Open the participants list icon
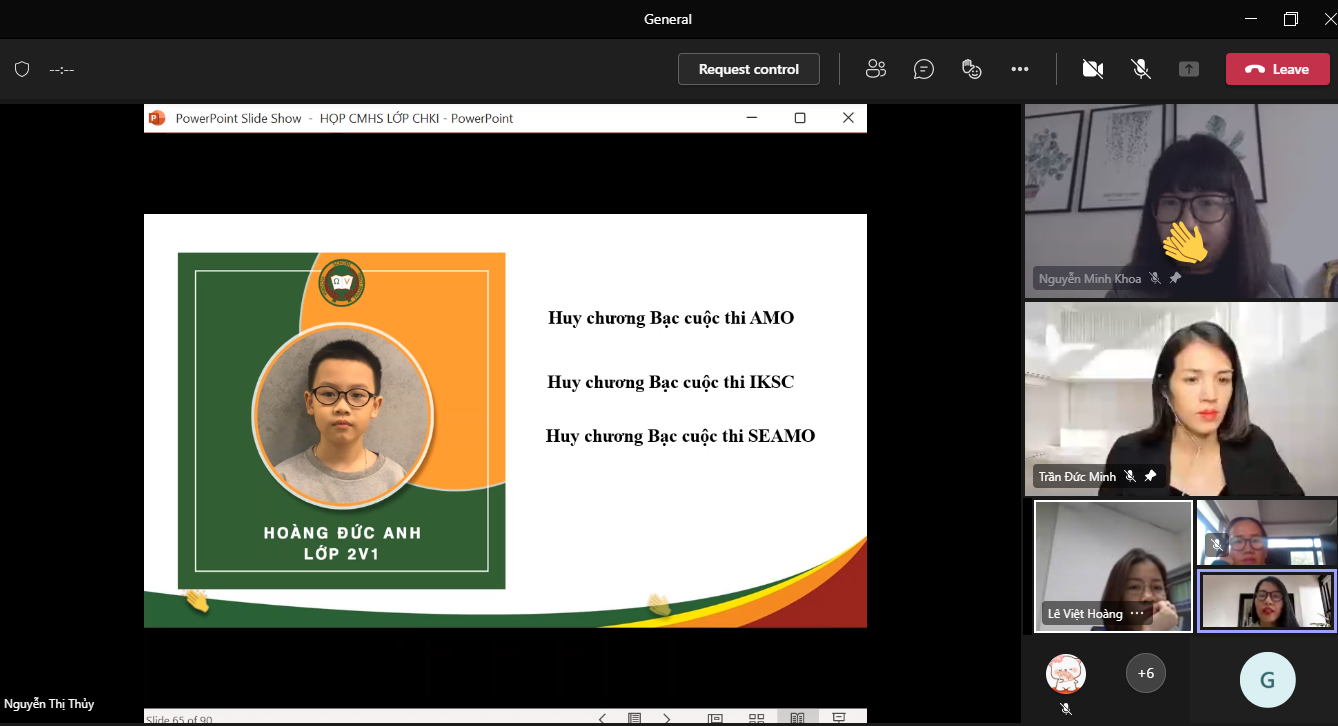Image resolution: width=1338 pixels, height=726 pixels. tap(876, 69)
